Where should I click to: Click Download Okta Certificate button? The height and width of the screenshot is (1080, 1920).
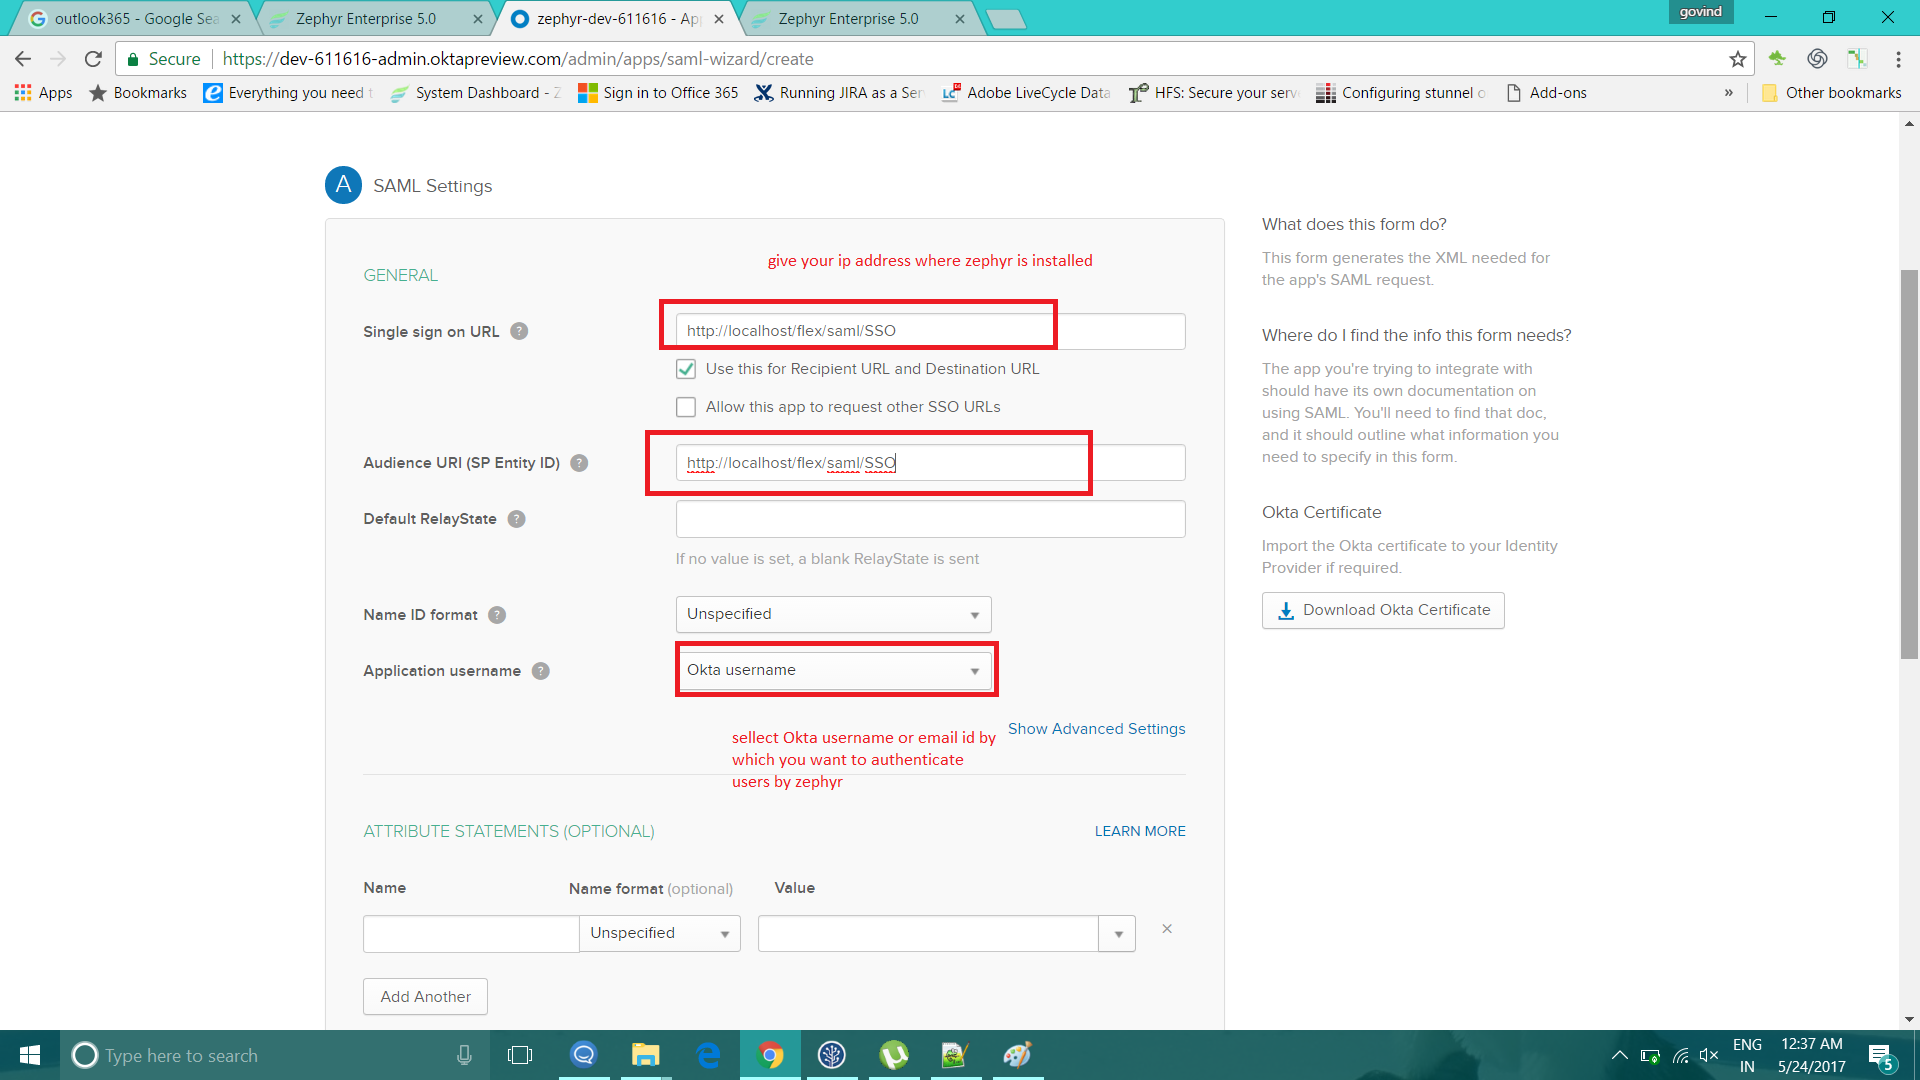click(1383, 610)
